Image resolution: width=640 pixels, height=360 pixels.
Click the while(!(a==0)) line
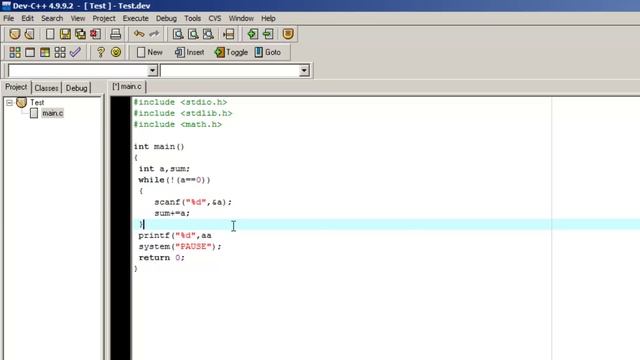pyautogui.click(x=174, y=180)
